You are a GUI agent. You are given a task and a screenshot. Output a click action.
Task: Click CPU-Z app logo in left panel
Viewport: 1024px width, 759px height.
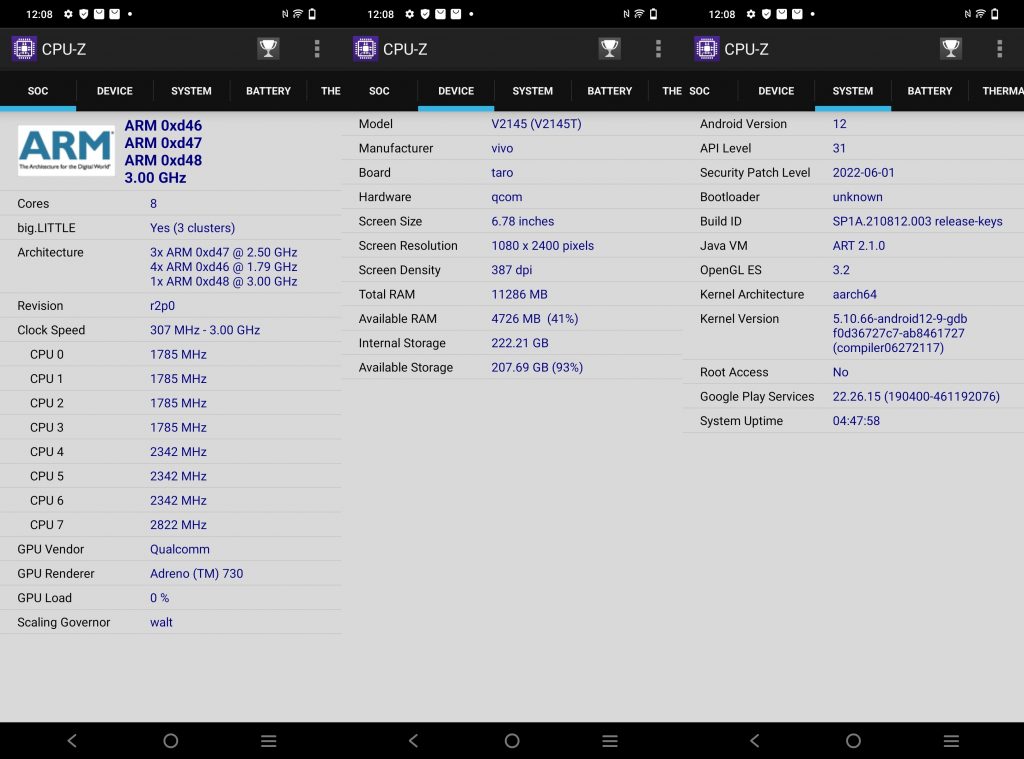pos(24,49)
